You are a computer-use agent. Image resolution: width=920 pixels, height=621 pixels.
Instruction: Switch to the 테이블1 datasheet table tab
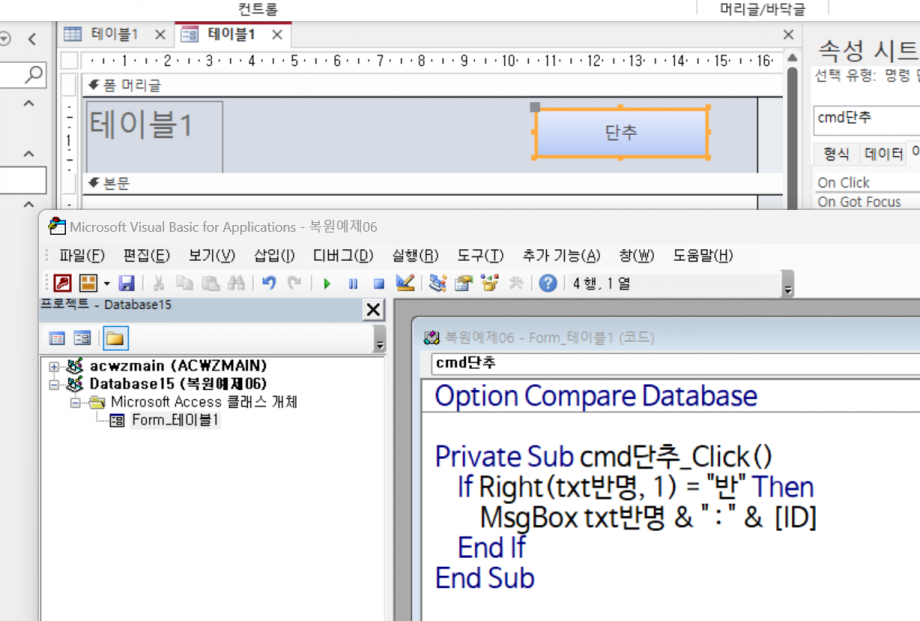point(114,34)
